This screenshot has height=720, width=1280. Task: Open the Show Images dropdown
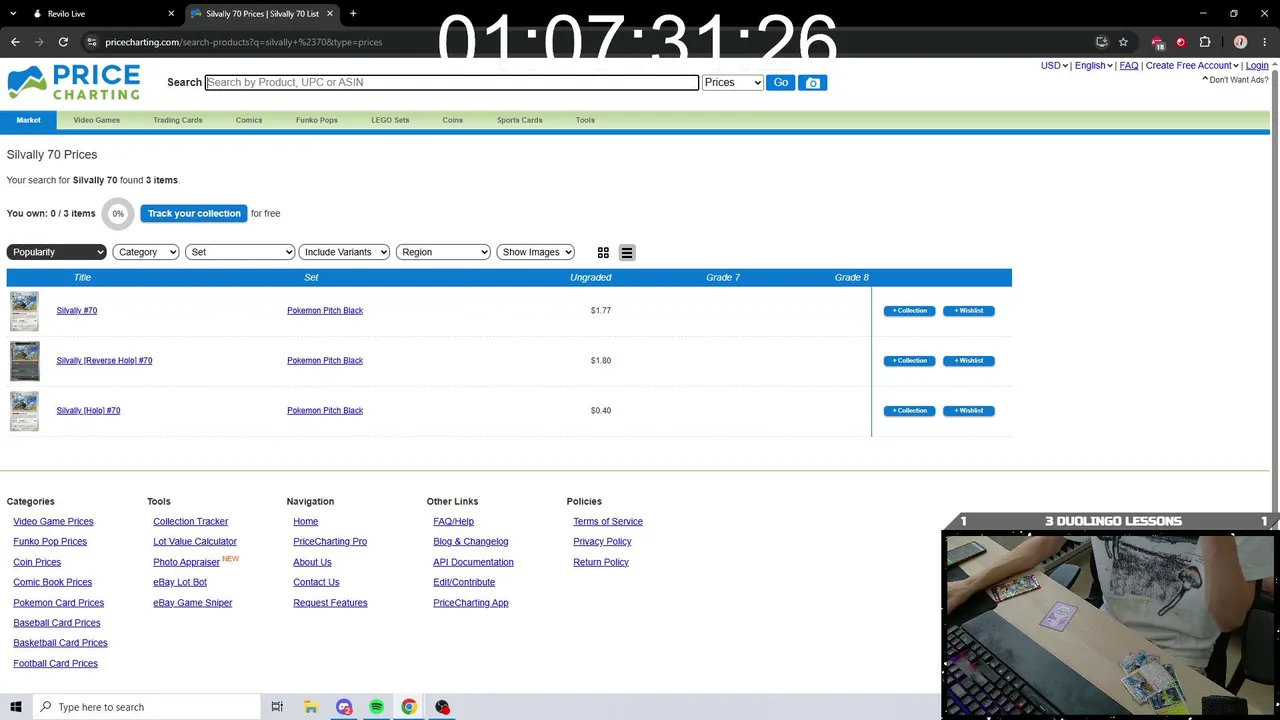coord(536,252)
